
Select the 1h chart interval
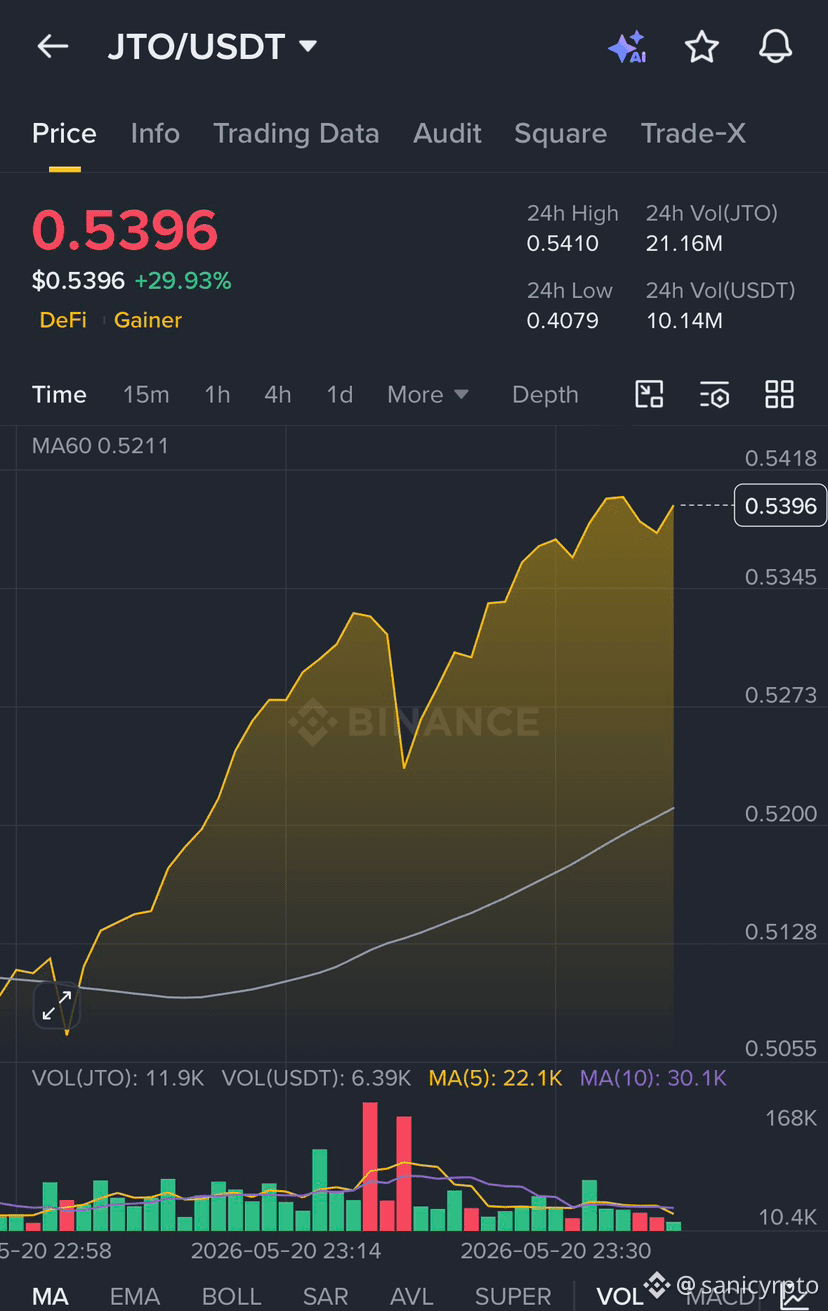pos(217,395)
